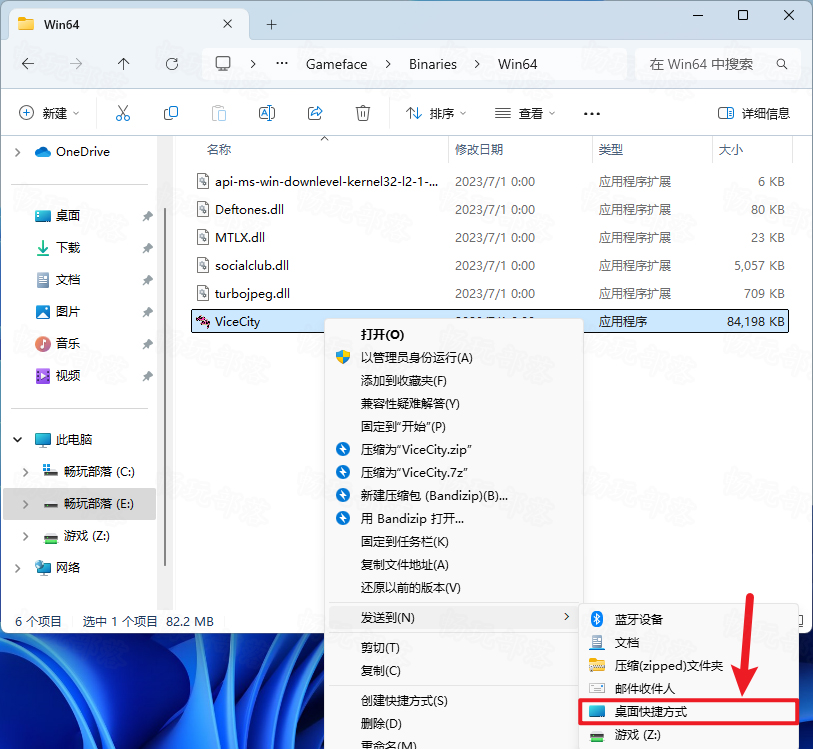This screenshot has width=813, height=749.
Task: Expand the 网络 tree node
Action: [17, 568]
